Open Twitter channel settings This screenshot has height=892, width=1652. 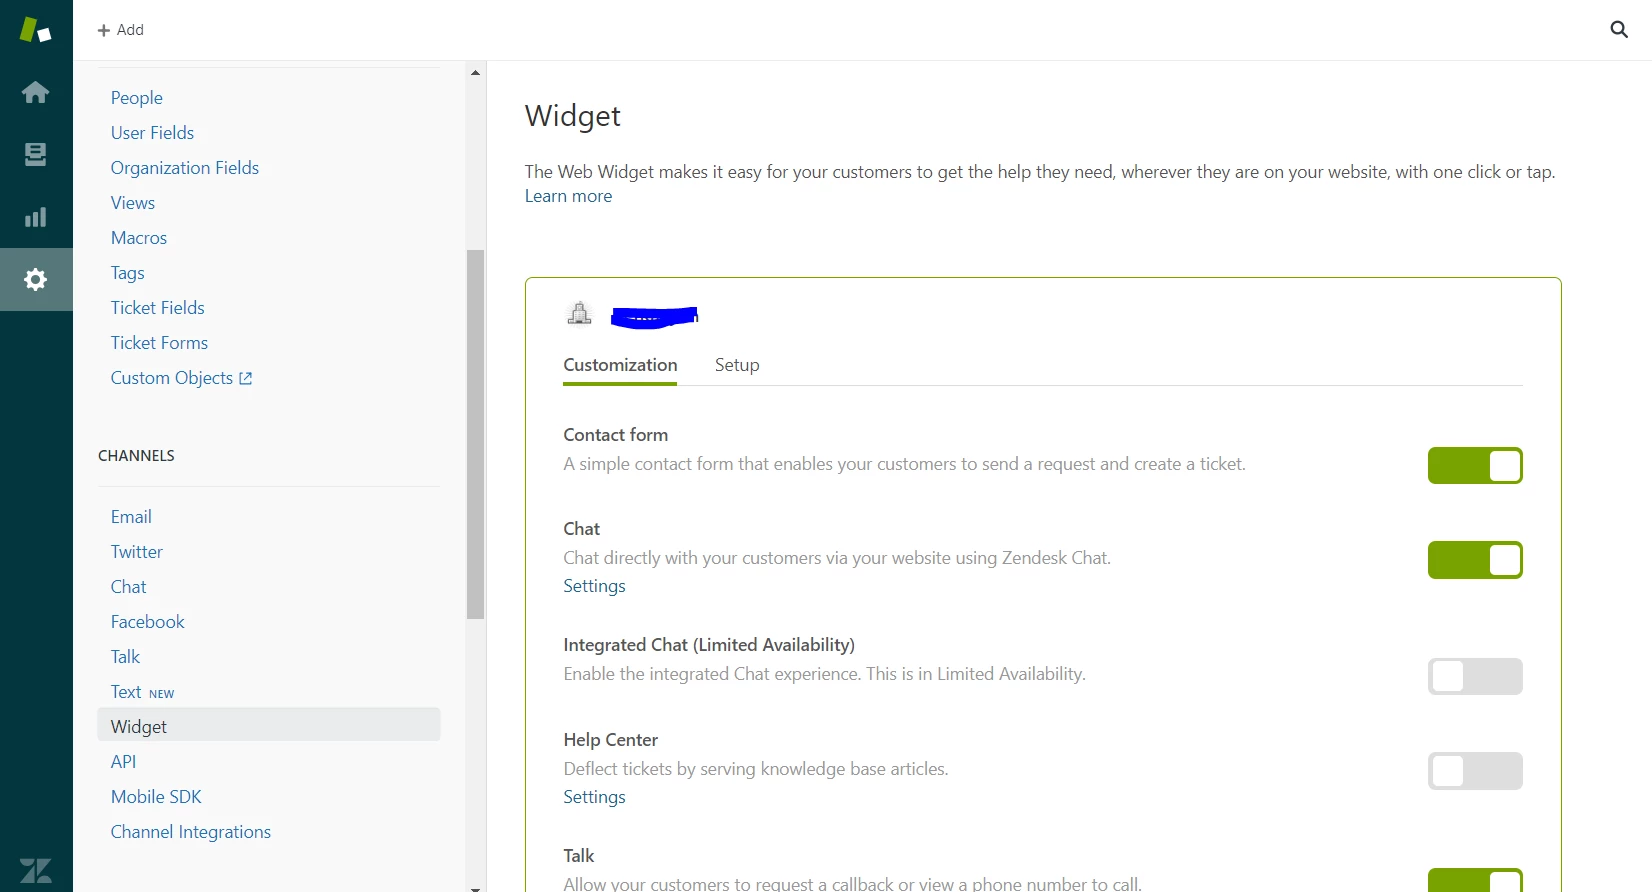[x=137, y=552]
